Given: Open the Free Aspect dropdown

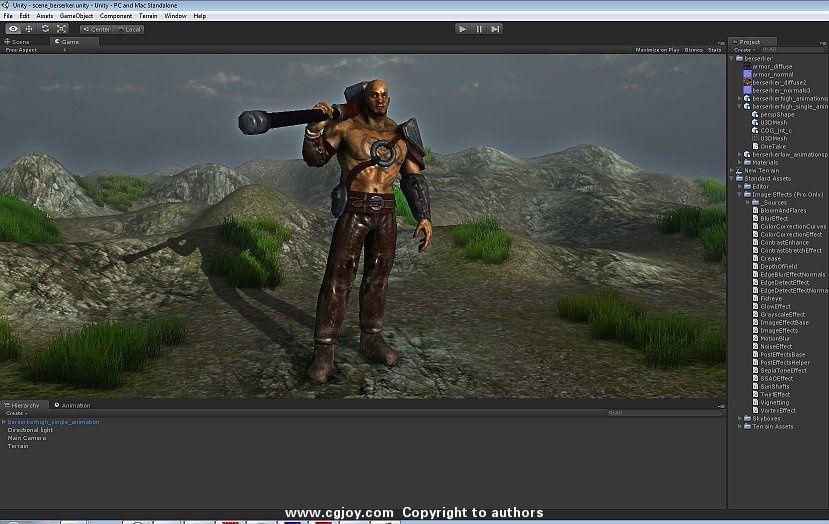Looking at the screenshot, I should [x=22, y=49].
